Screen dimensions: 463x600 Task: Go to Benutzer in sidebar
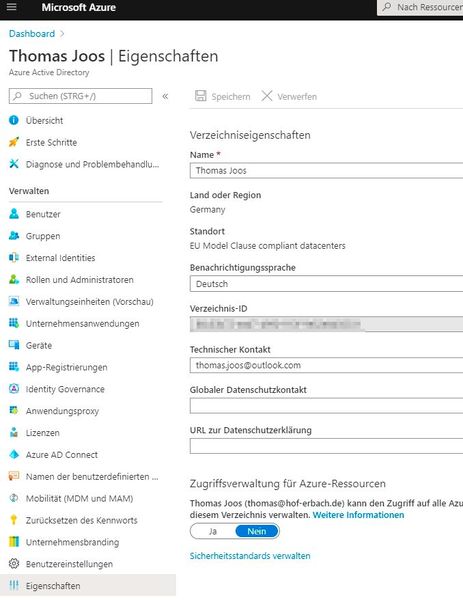tap(43, 214)
